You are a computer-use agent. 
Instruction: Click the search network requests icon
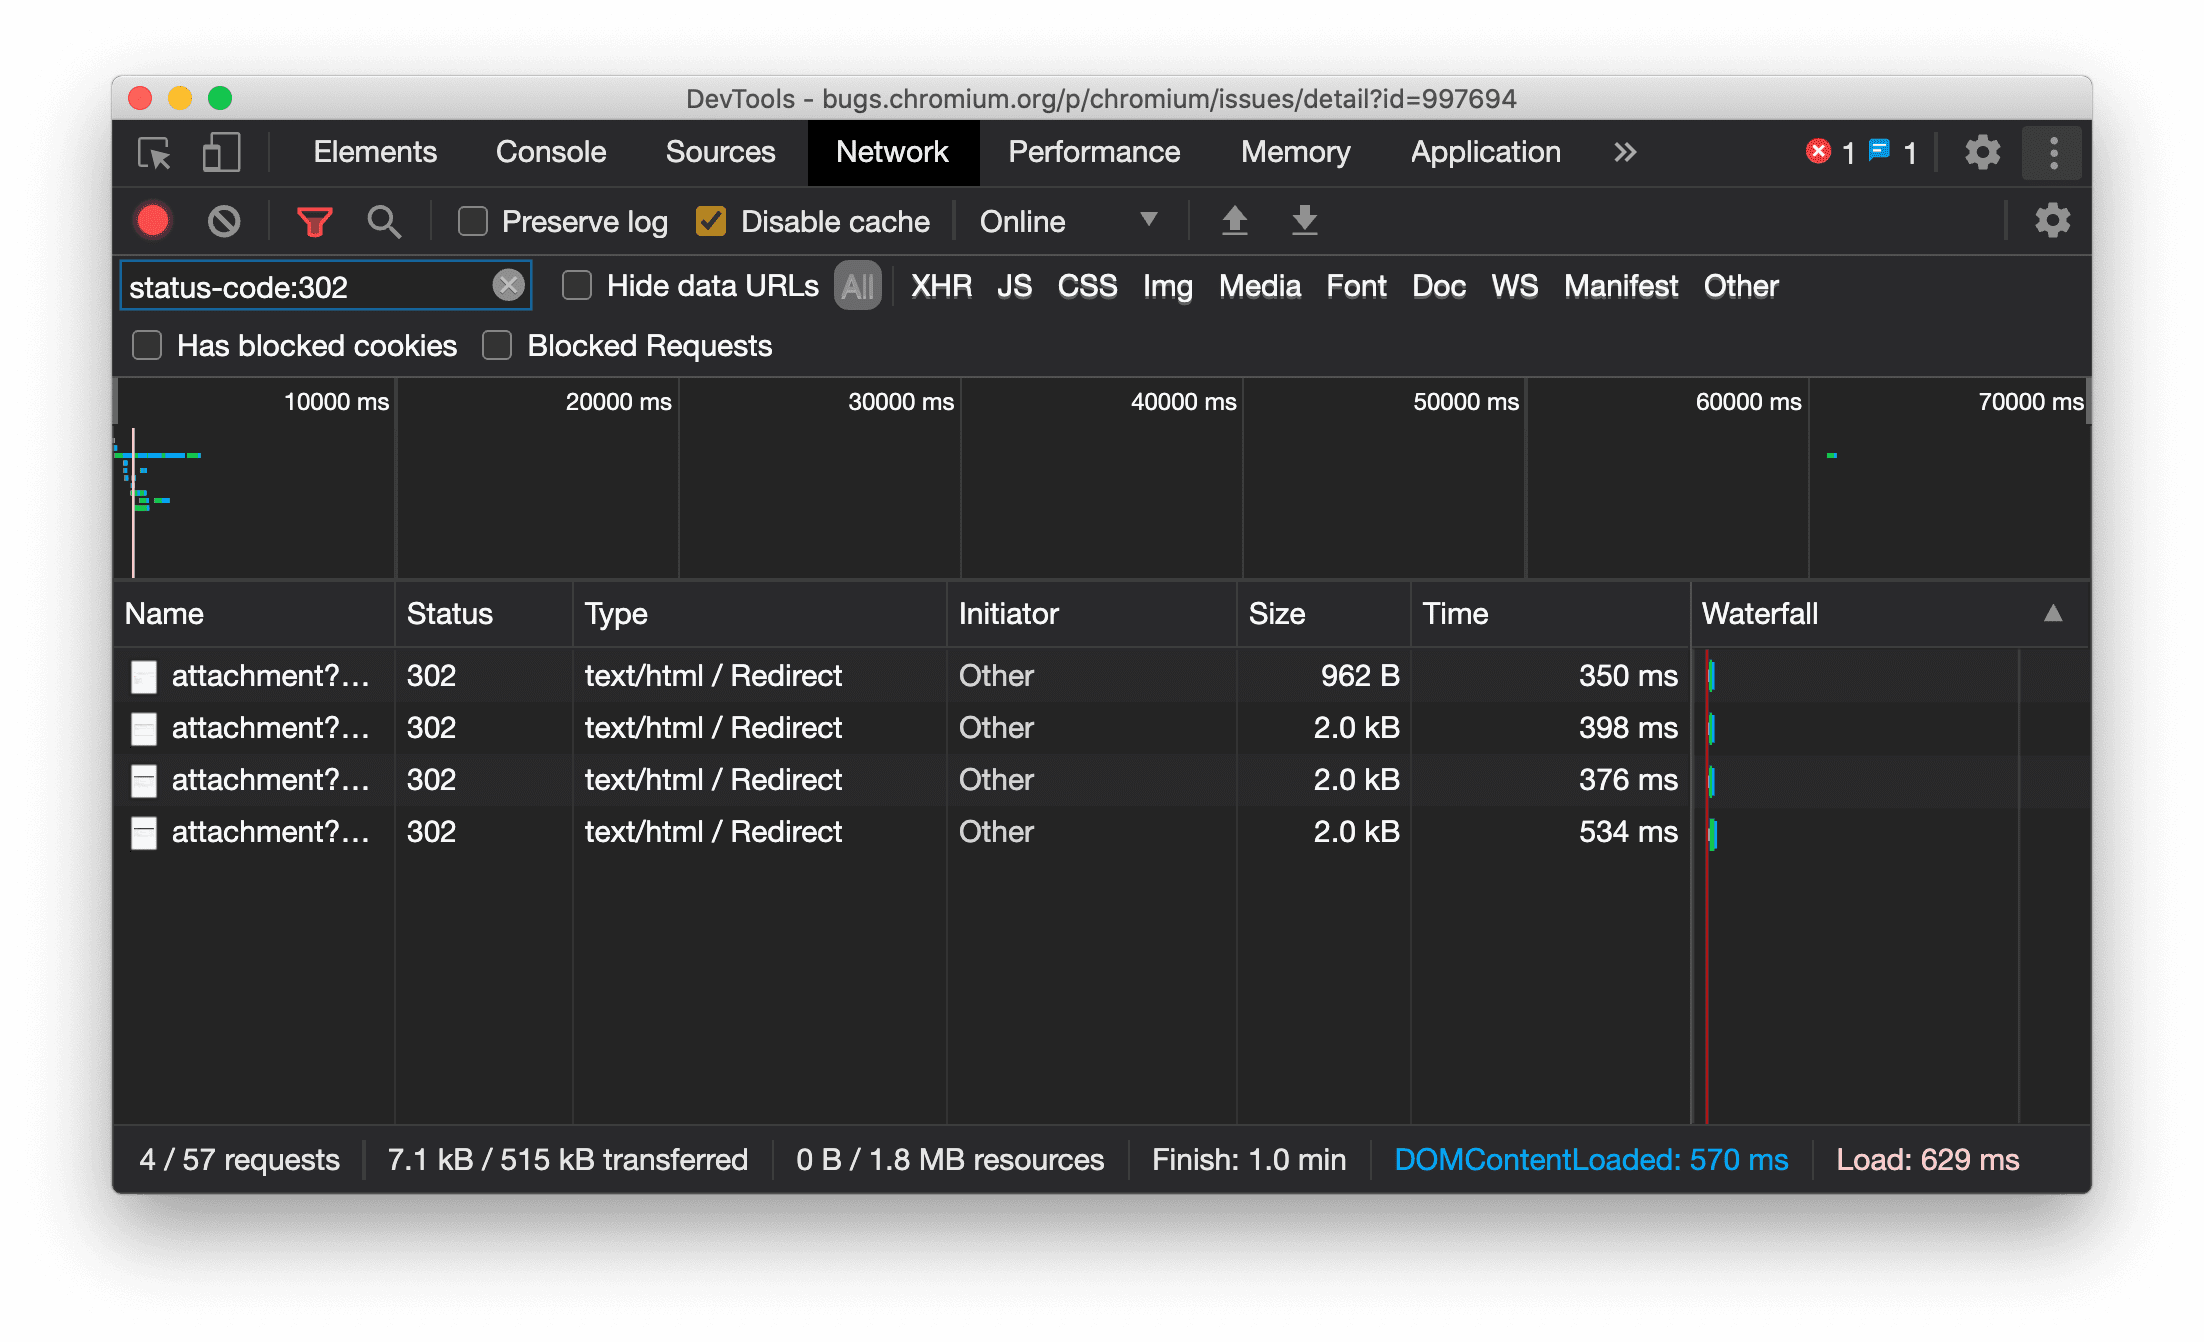tap(386, 221)
